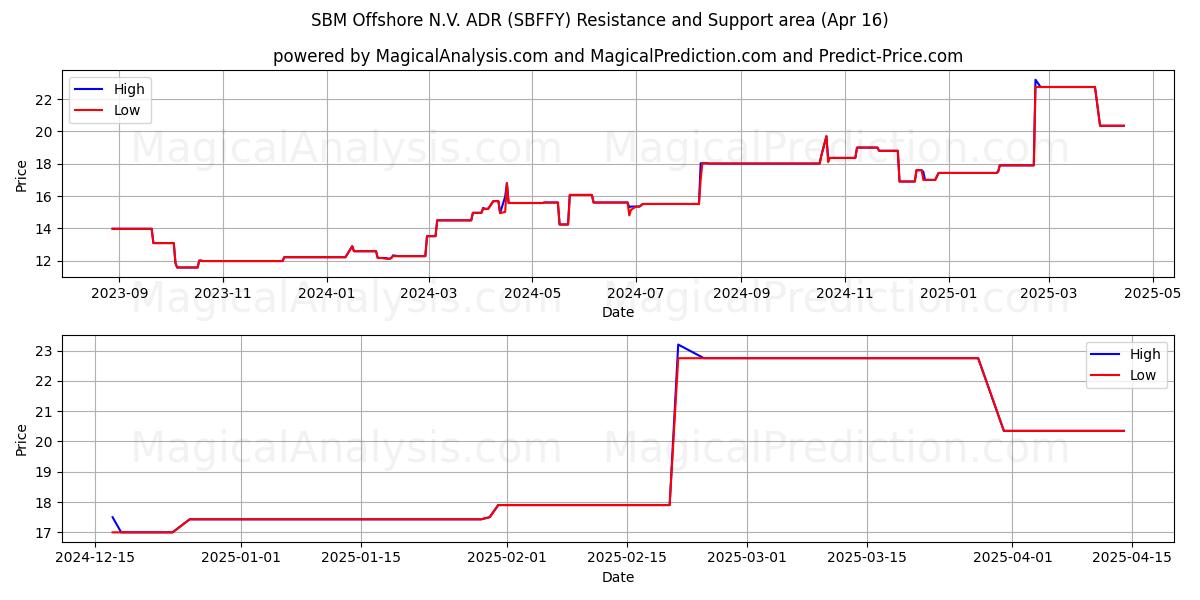Click the 'Date' label under the bottom chart
The height and width of the screenshot is (600, 1200).
click(618, 577)
